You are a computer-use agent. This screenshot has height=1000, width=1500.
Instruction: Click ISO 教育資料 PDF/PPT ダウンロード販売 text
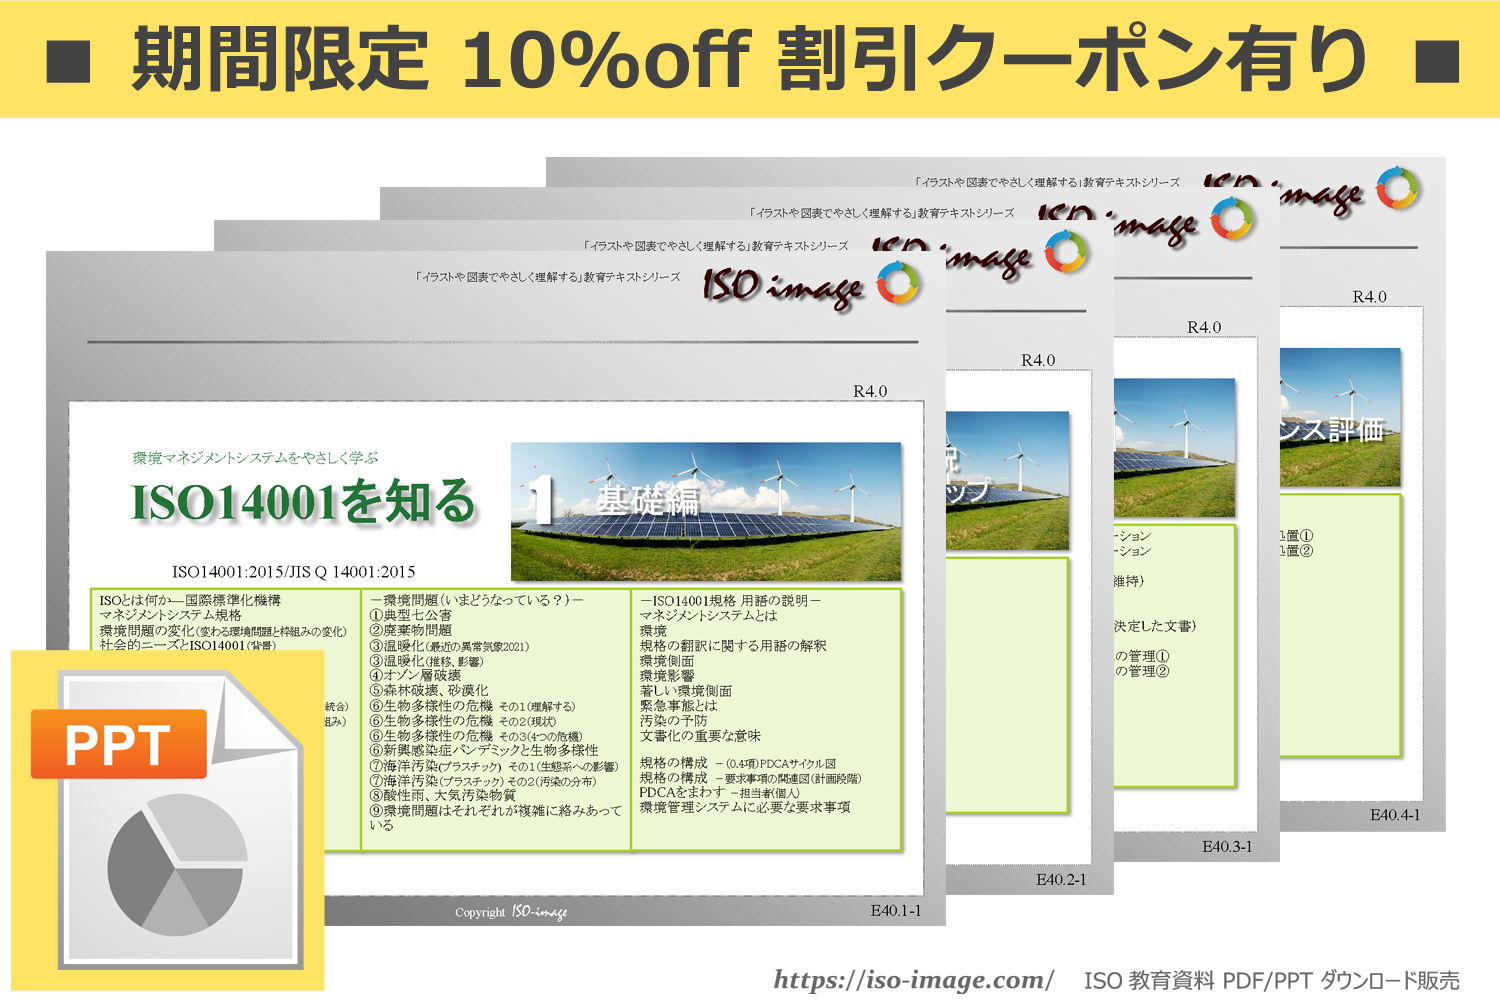tap(1271, 980)
